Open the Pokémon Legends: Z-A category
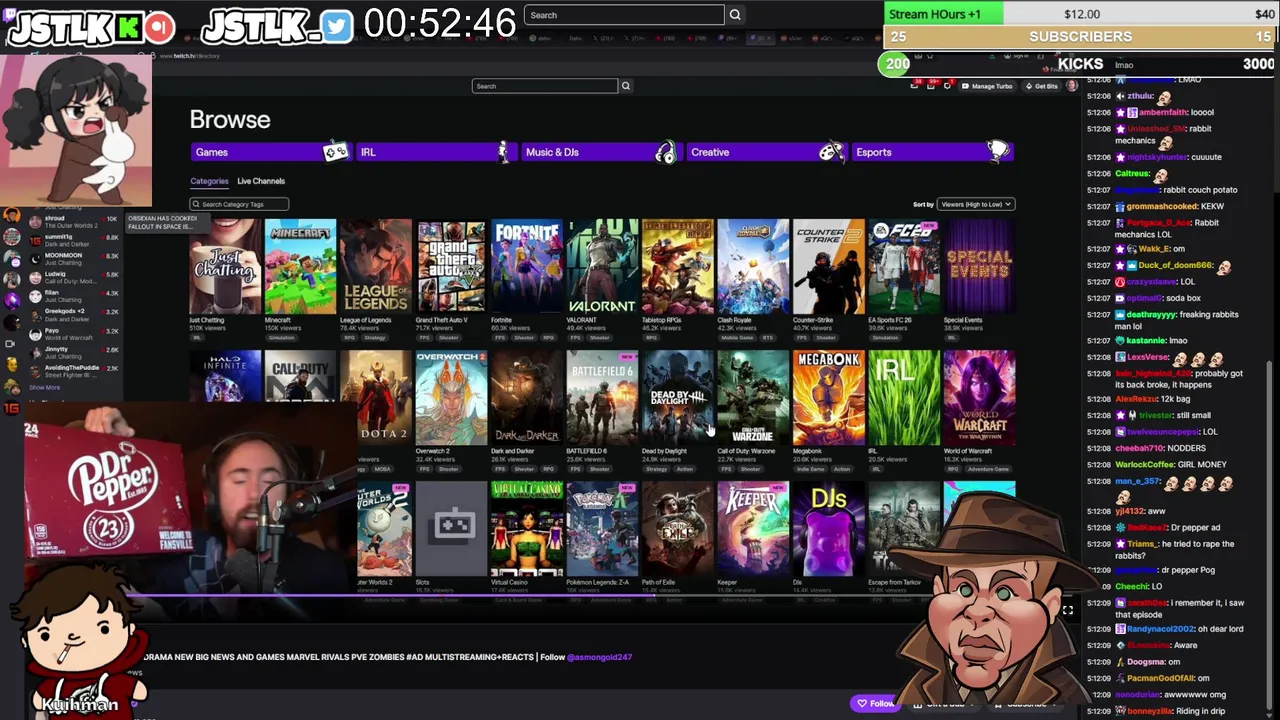This screenshot has width=1280, height=720. pos(602,528)
